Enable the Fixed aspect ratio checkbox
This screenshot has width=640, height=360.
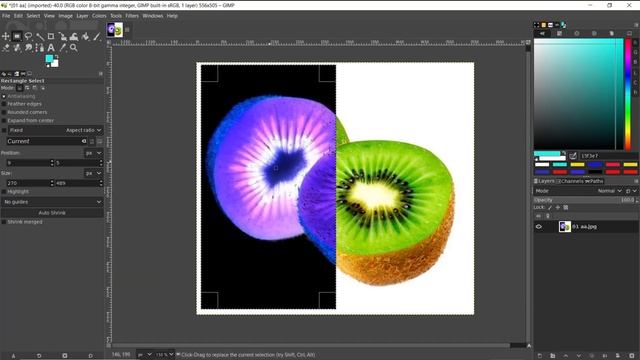(x=4, y=130)
